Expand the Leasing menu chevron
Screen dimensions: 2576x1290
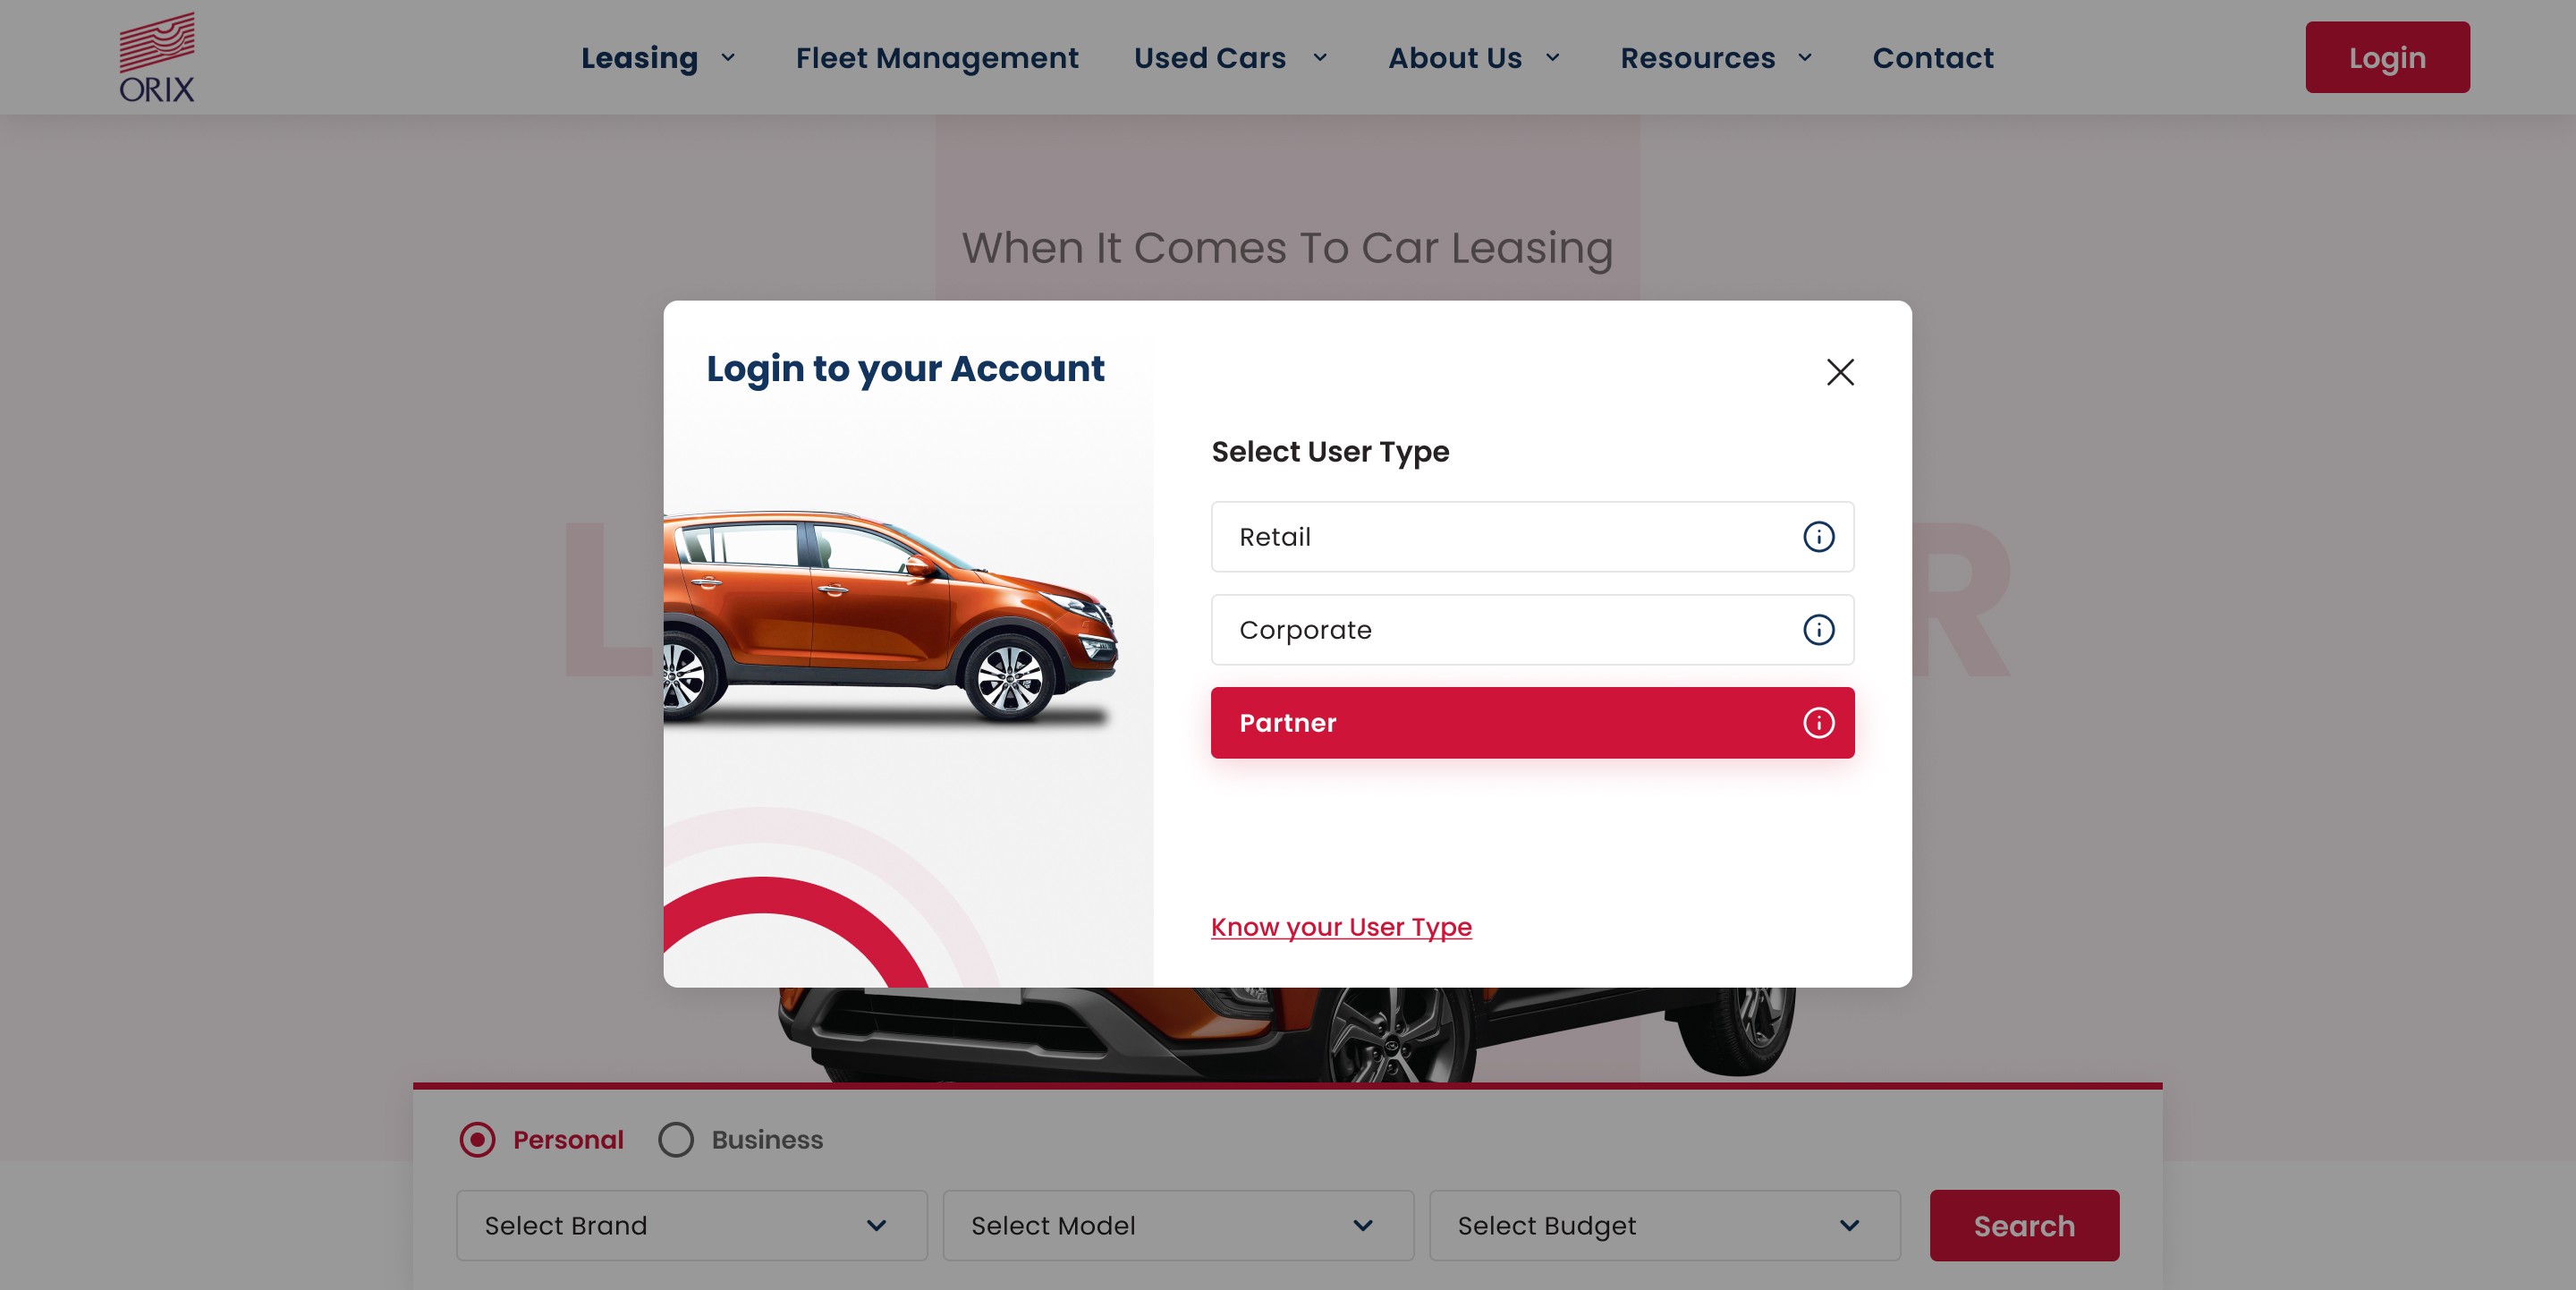point(728,58)
